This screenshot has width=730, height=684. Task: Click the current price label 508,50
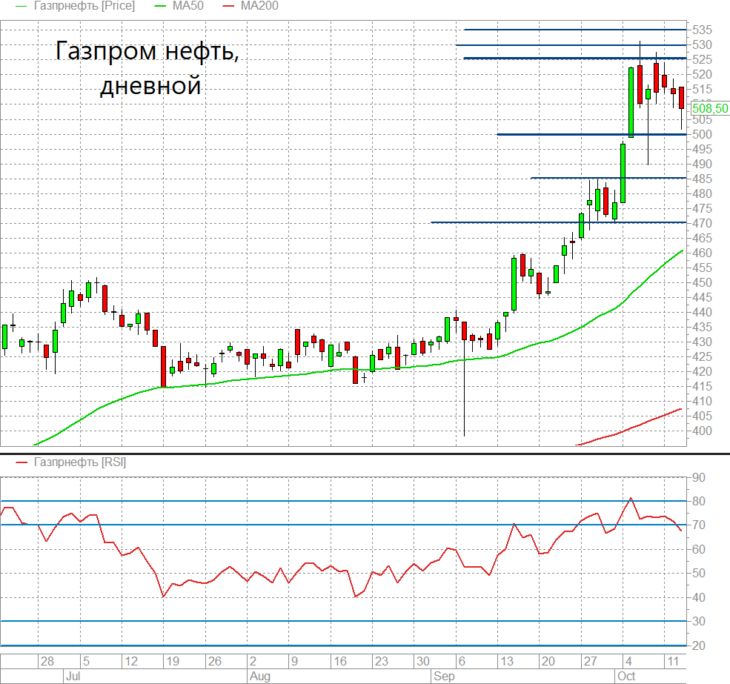[x=710, y=108]
